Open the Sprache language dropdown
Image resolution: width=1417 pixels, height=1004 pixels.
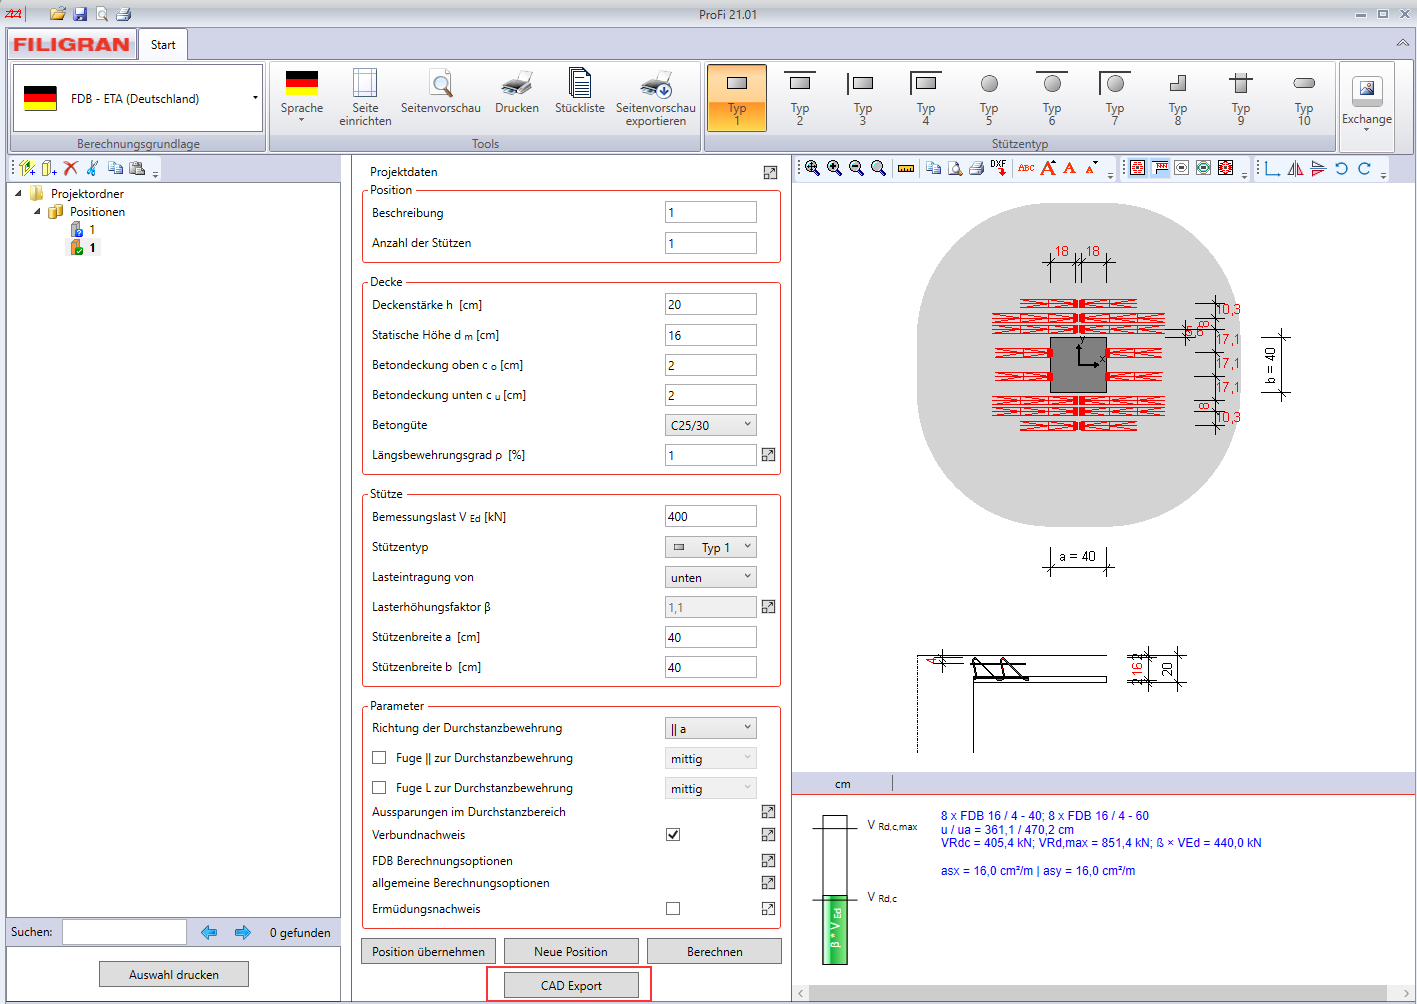(302, 98)
